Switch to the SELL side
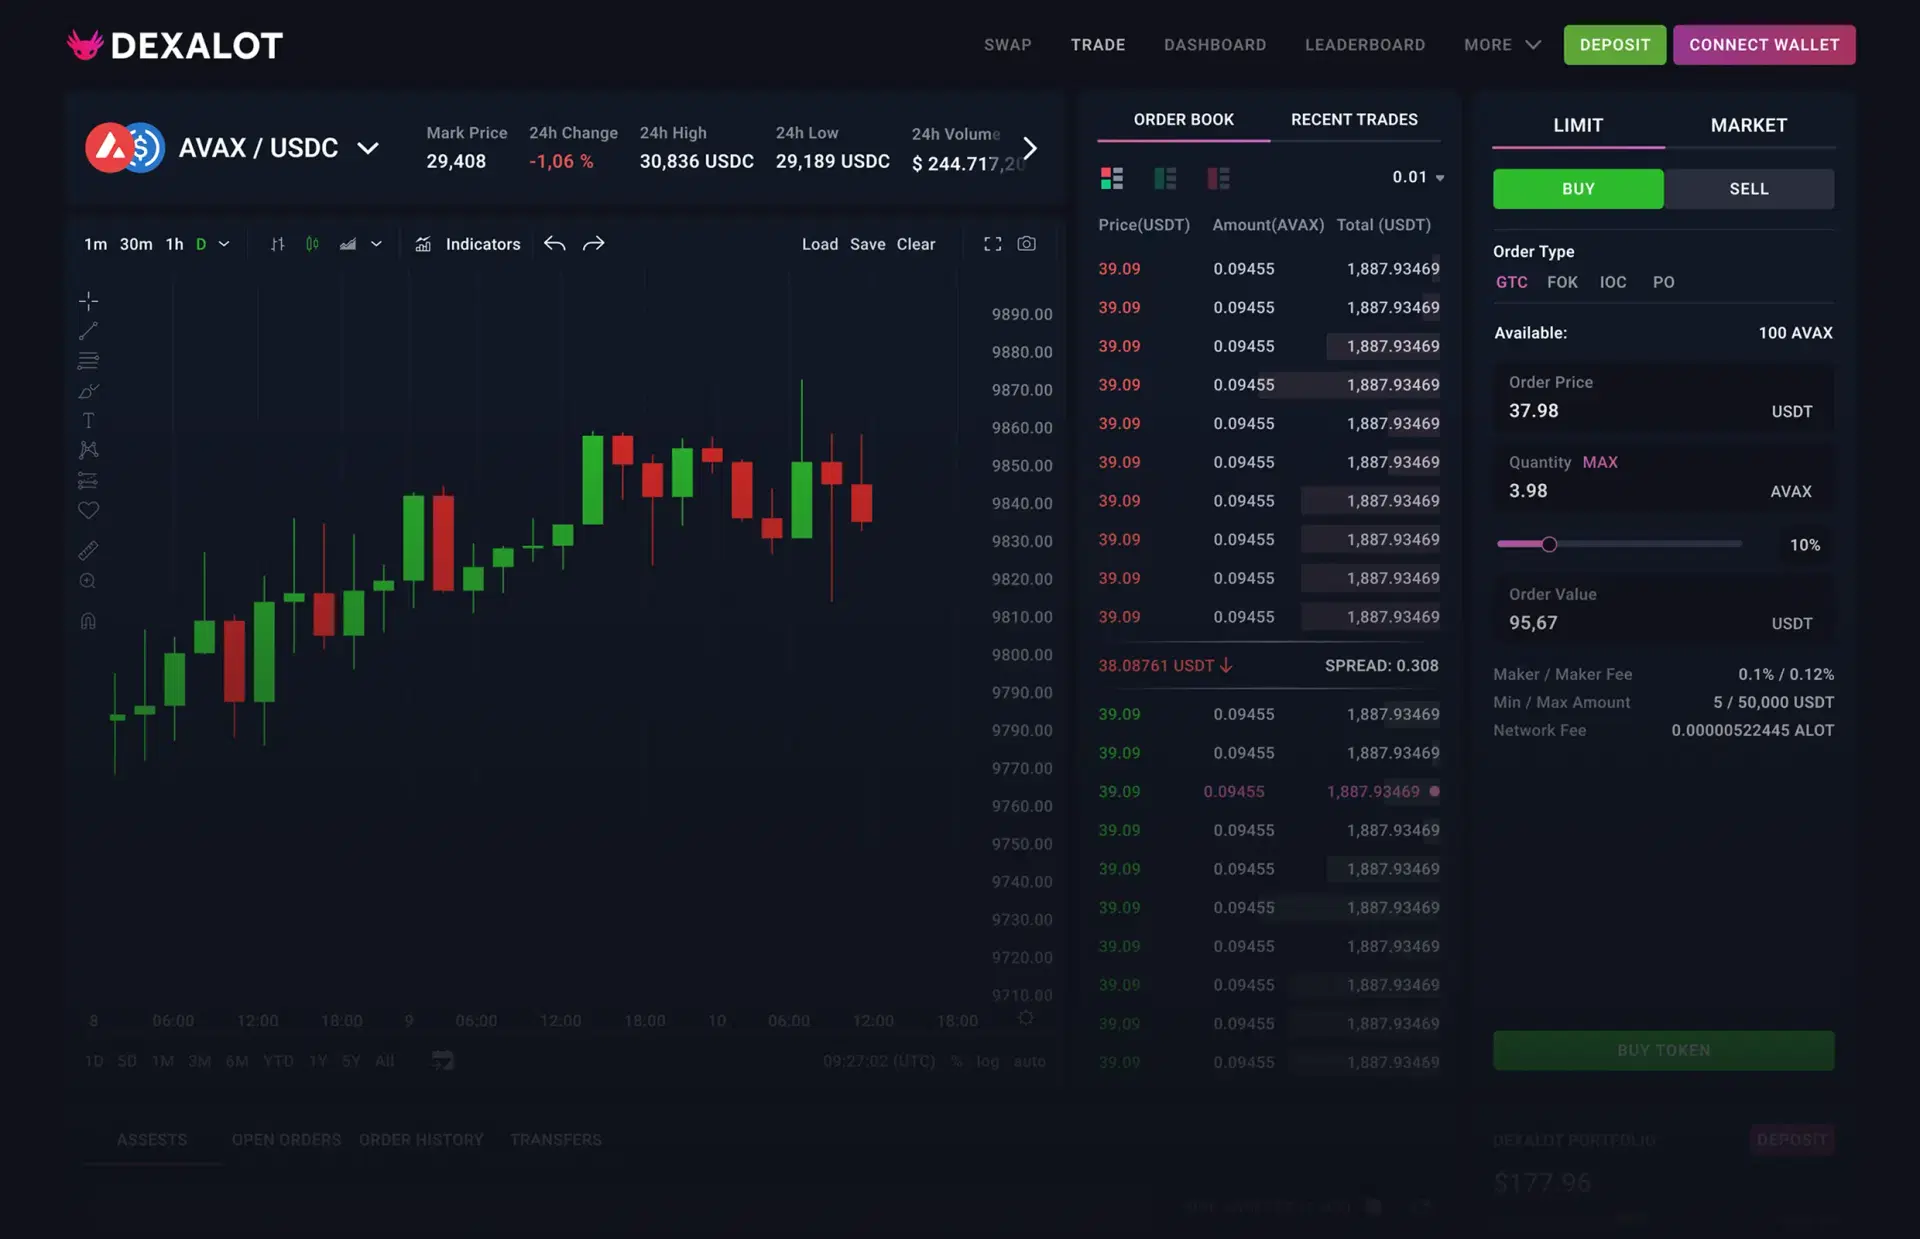Screen dimensions: 1920x1239 [x=1748, y=189]
